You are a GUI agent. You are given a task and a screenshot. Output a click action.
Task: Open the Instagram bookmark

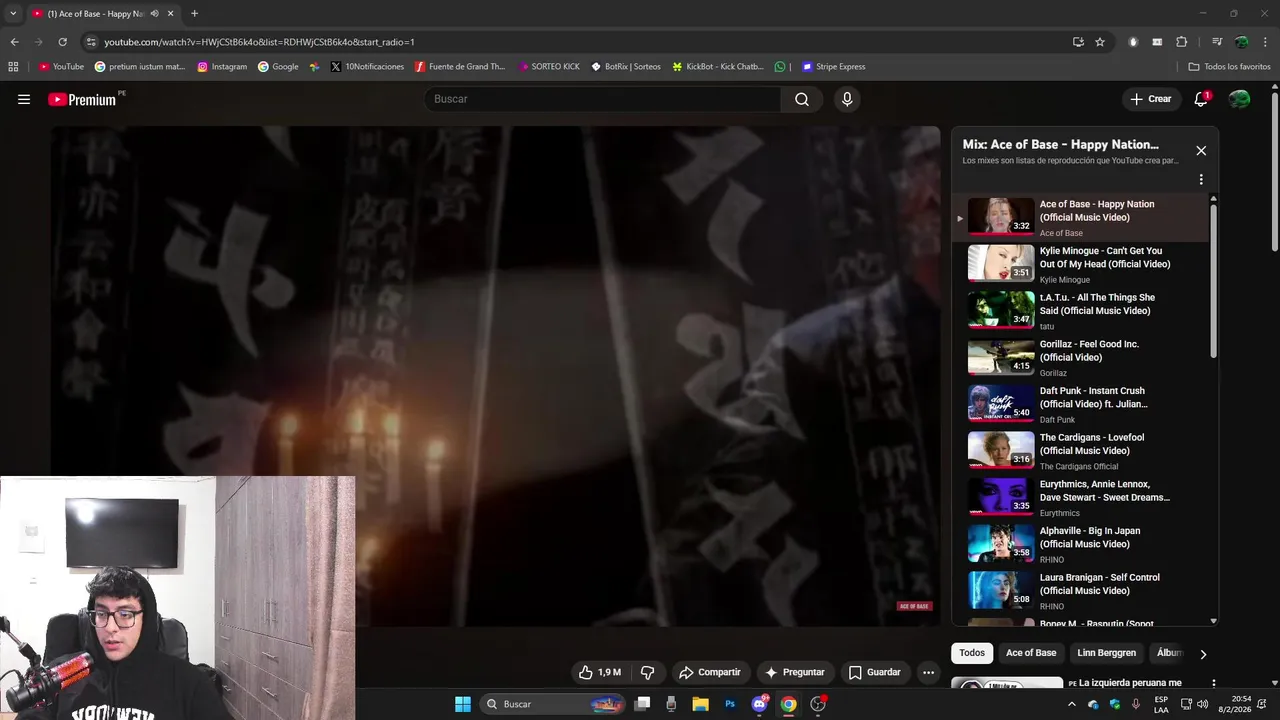(222, 67)
